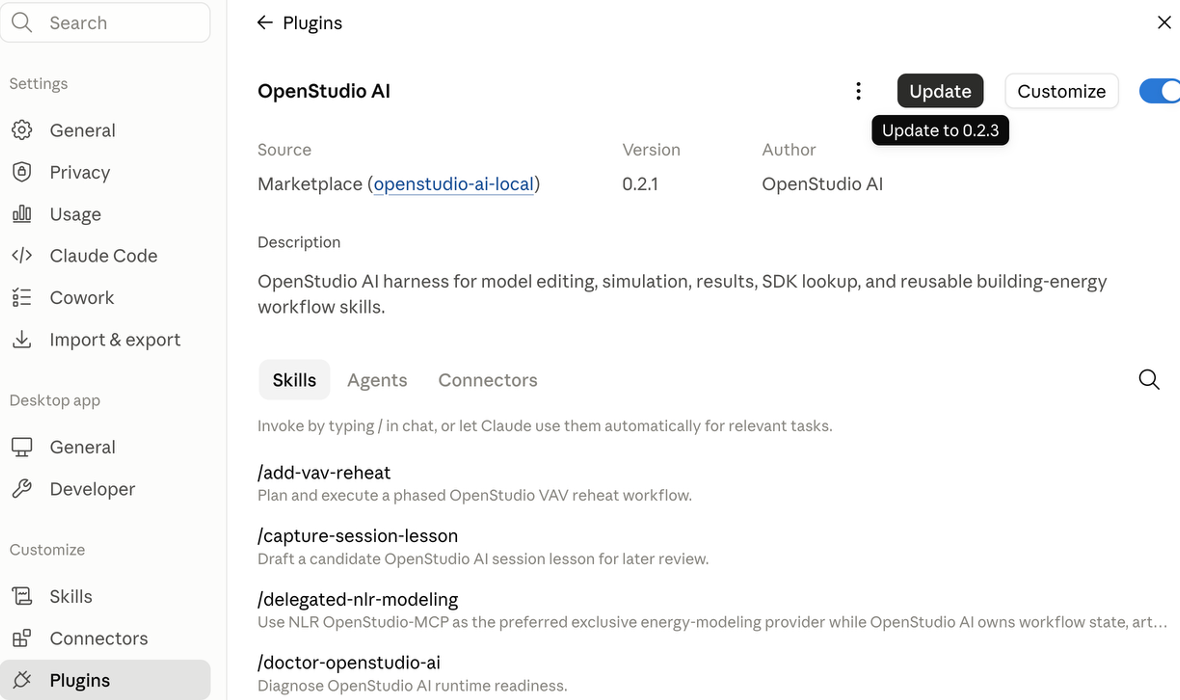Focus the Search input field
Viewport: 1180px width, 700px height.
pyautogui.click(x=105, y=23)
